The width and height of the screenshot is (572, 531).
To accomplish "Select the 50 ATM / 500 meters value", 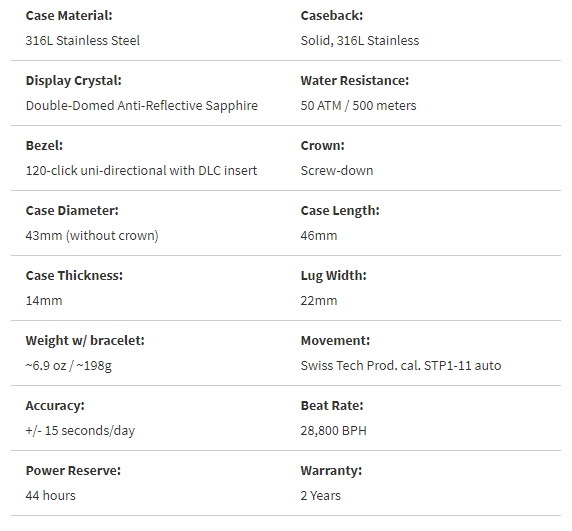I will point(358,105).
